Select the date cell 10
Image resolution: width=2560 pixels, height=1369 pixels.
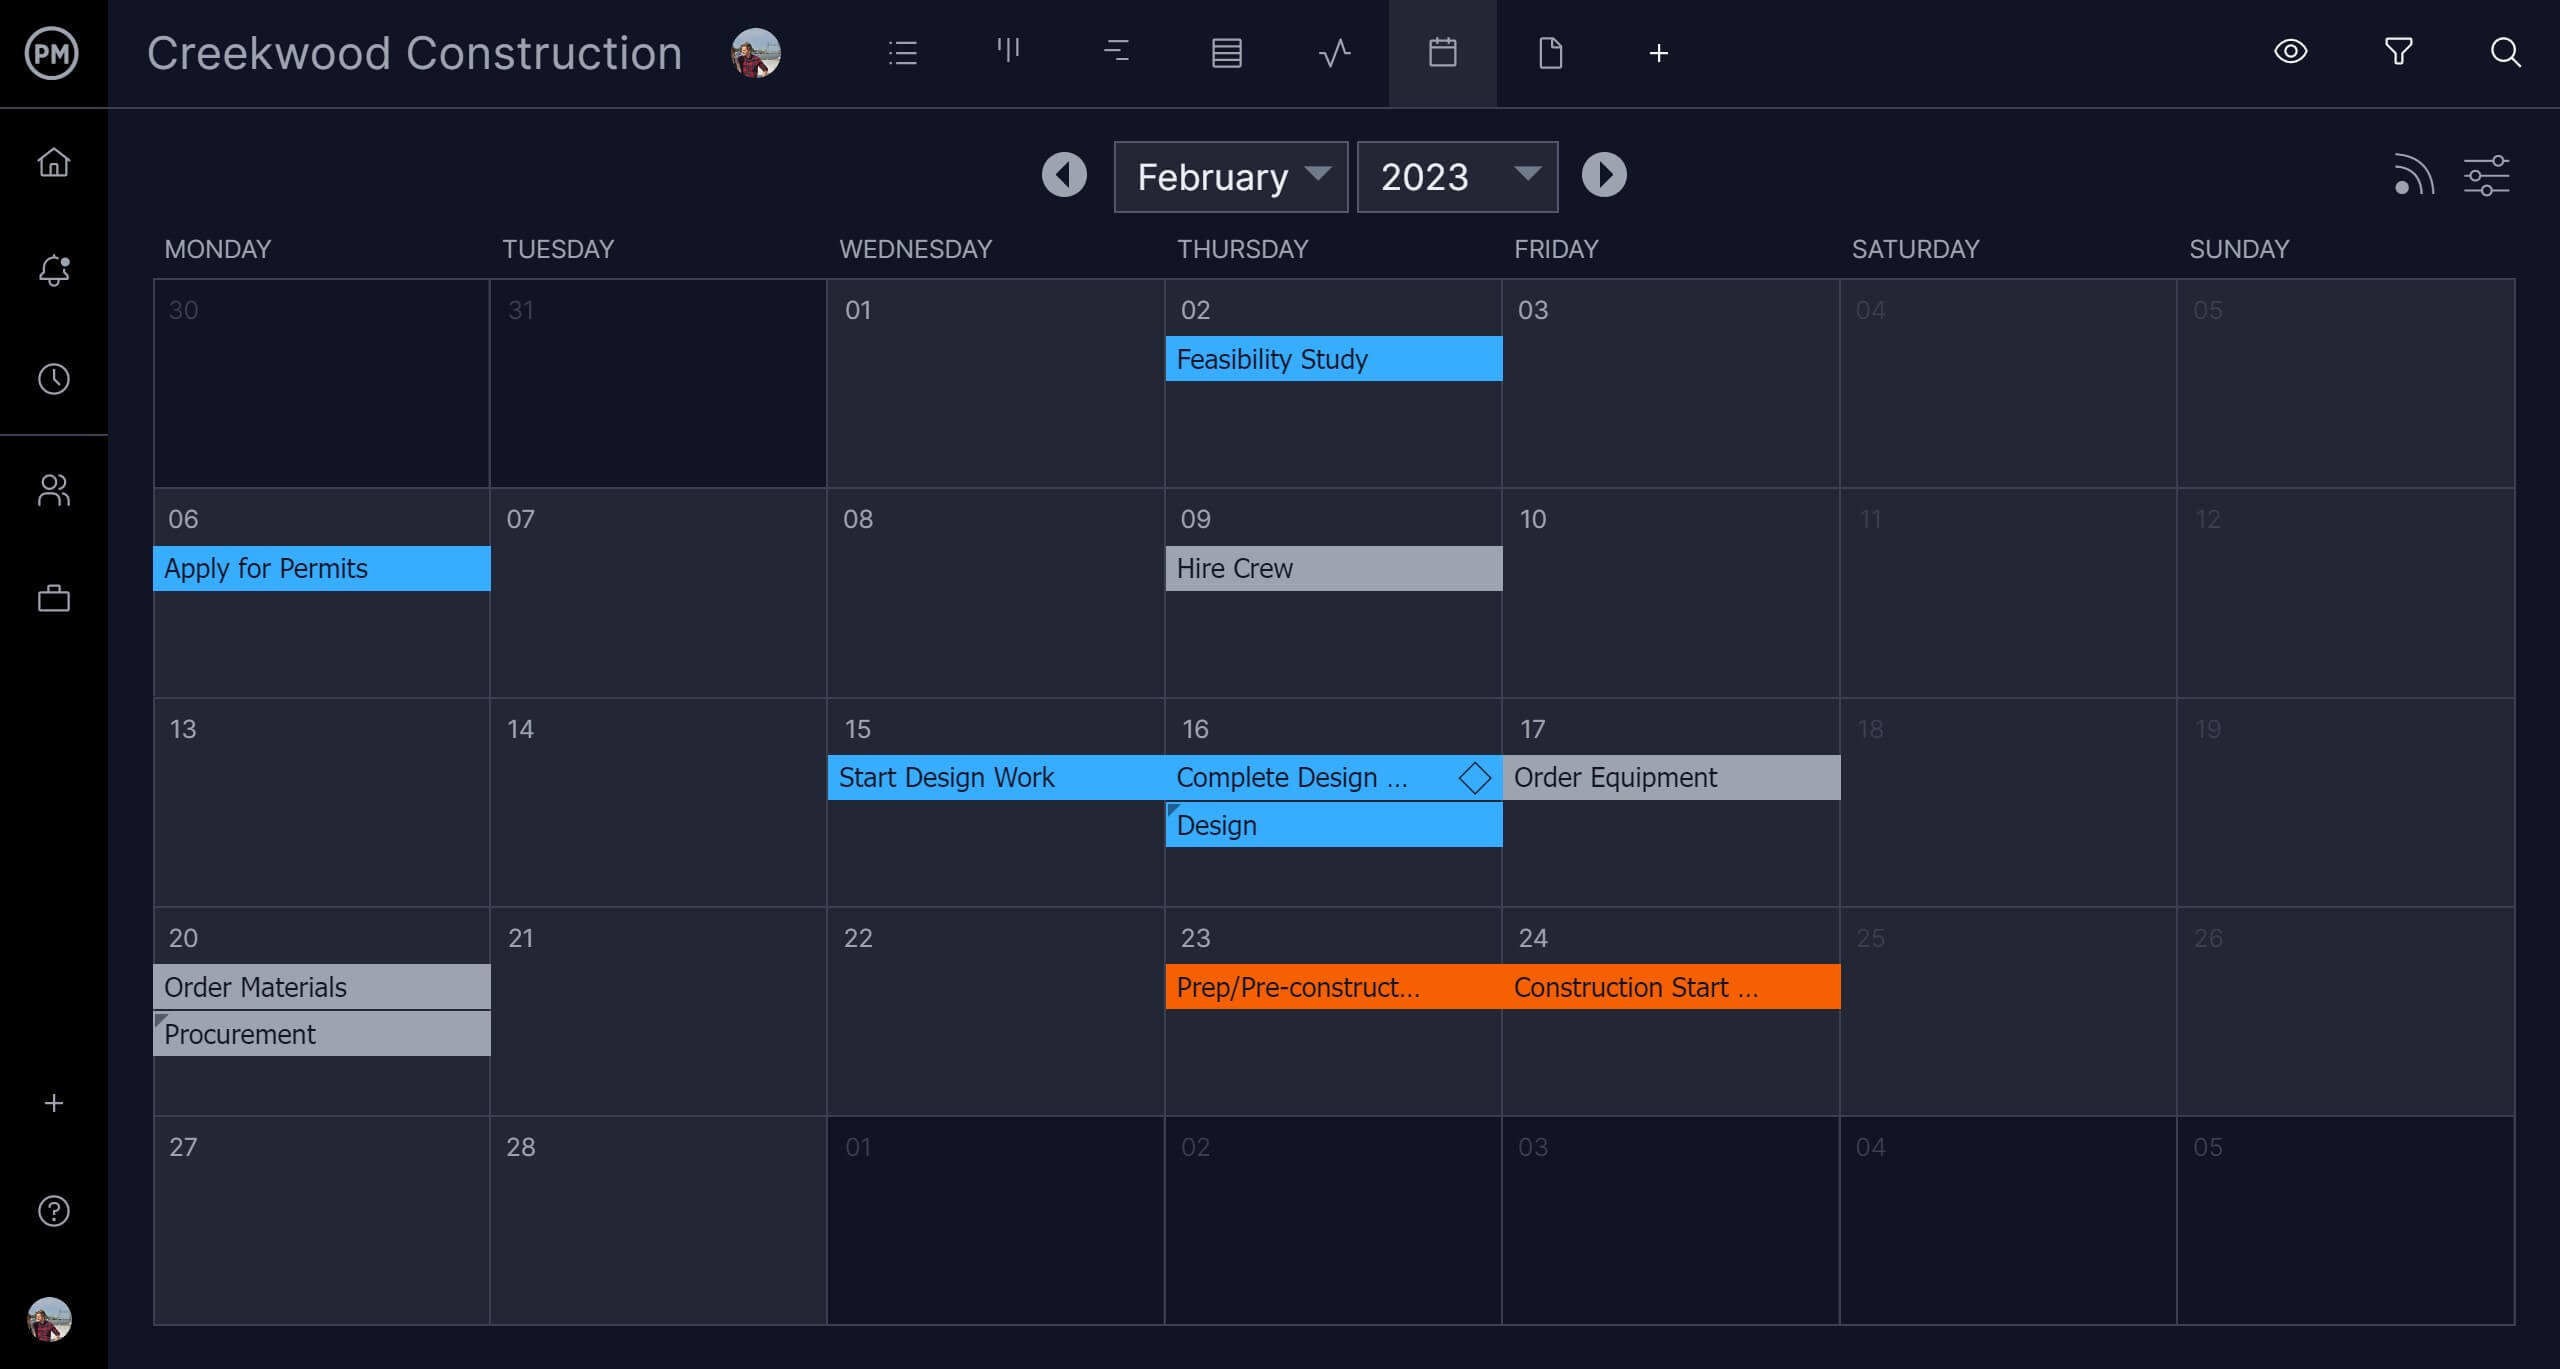(1670, 593)
